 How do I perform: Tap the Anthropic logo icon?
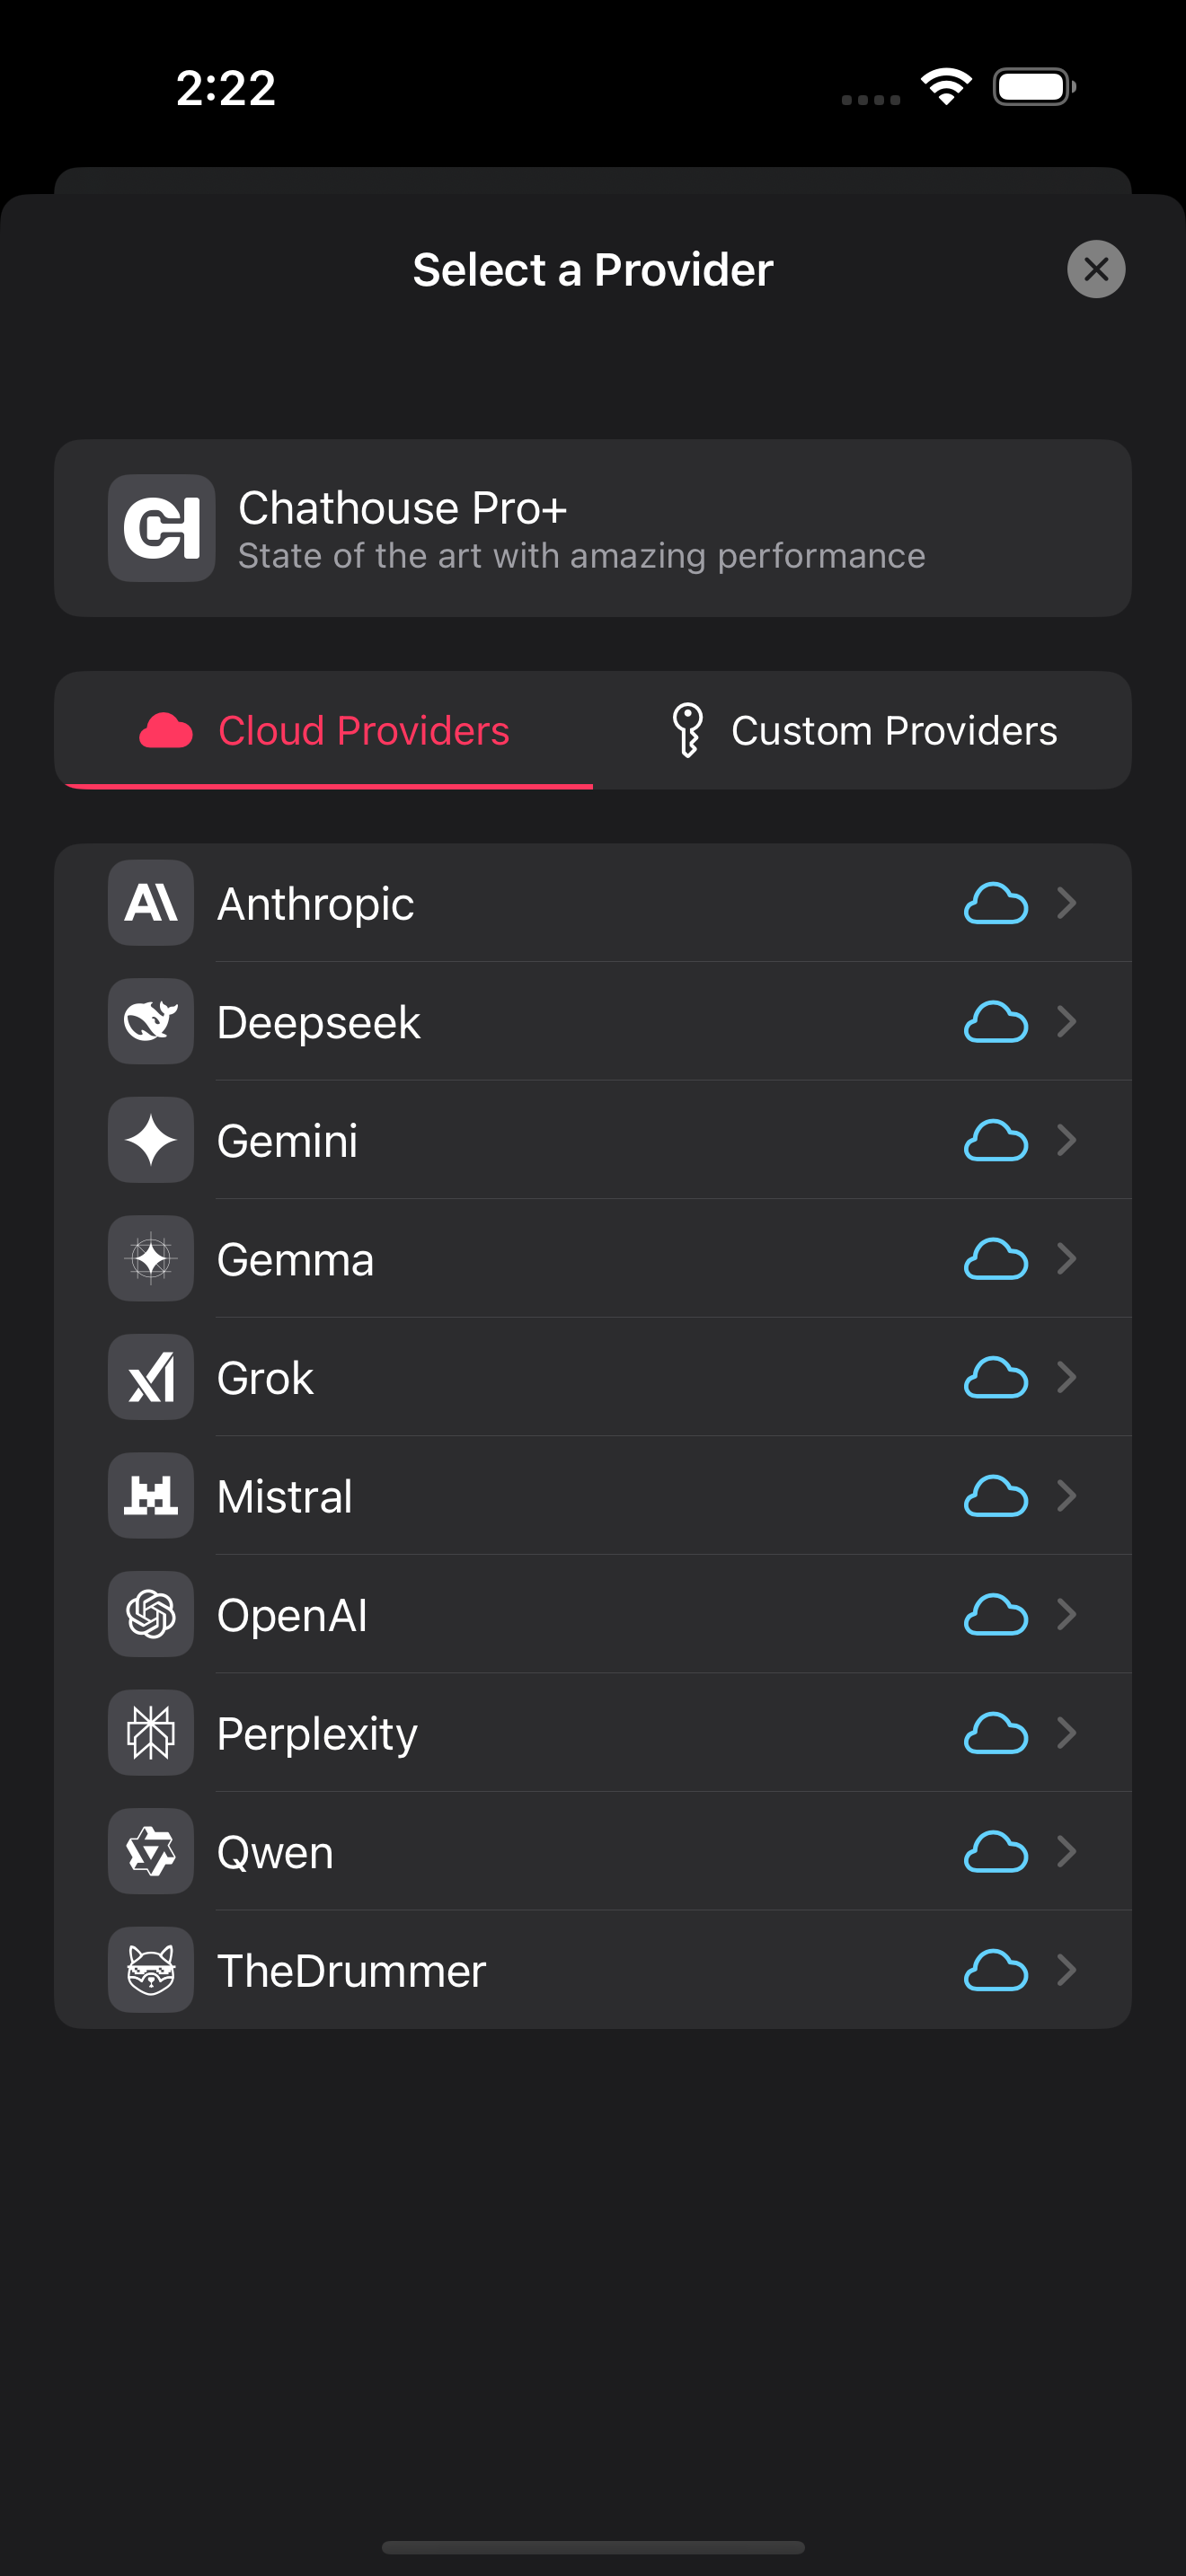click(151, 903)
